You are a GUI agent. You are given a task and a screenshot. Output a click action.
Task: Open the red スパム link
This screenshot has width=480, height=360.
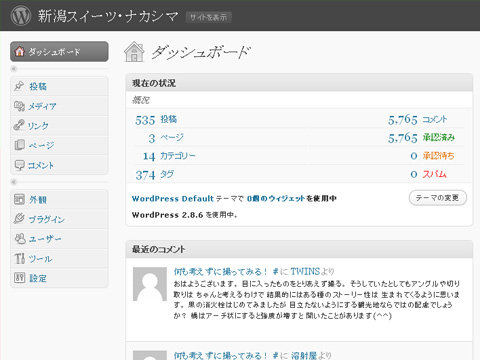(435, 174)
